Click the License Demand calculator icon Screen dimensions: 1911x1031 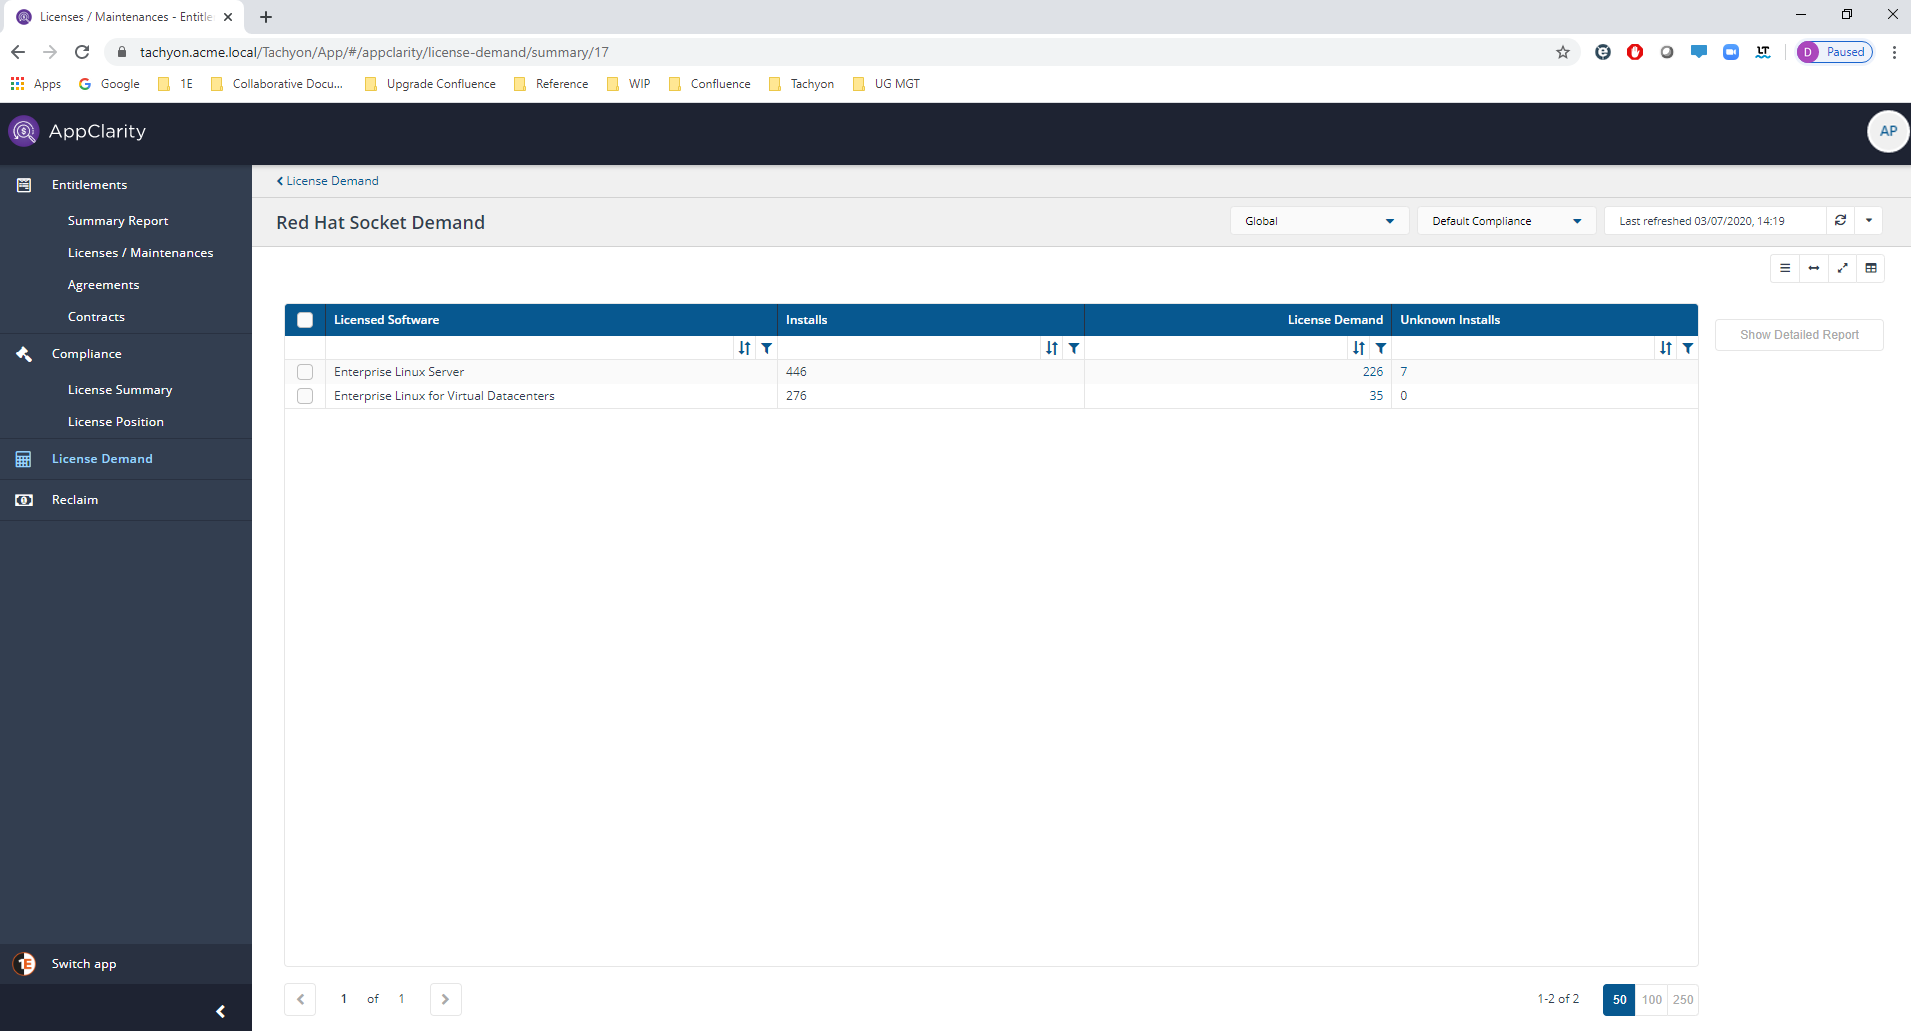[24, 459]
